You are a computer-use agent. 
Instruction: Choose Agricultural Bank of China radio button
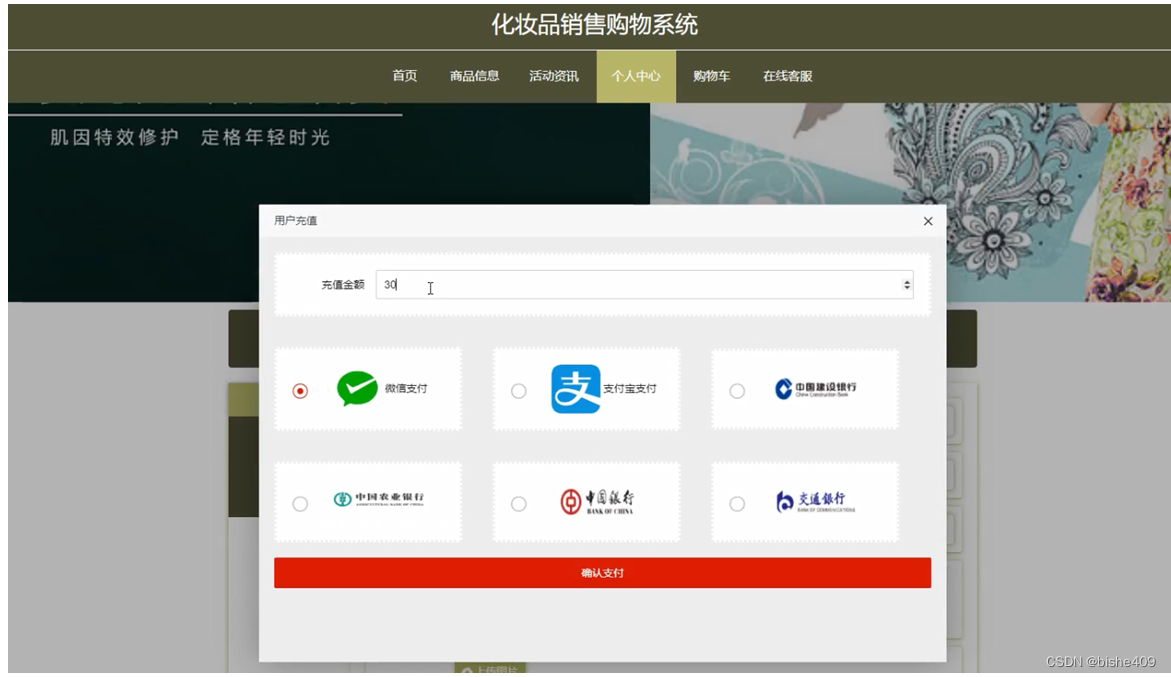click(x=300, y=504)
